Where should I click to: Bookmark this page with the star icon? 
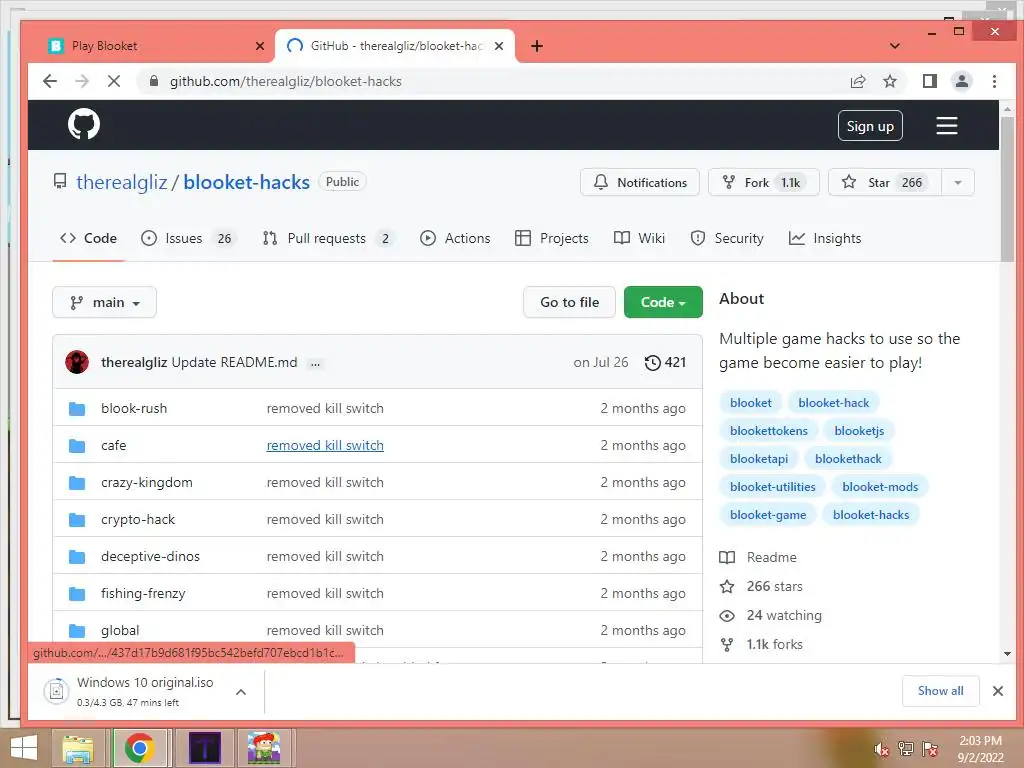(889, 81)
